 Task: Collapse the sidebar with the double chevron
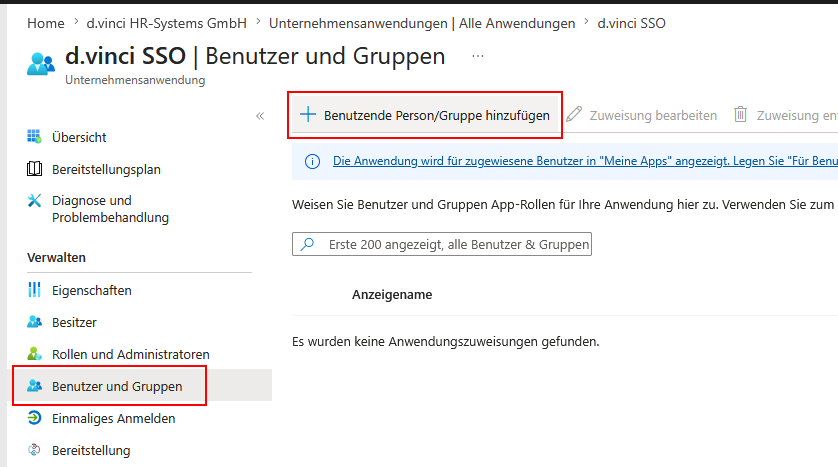[x=260, y=116]
